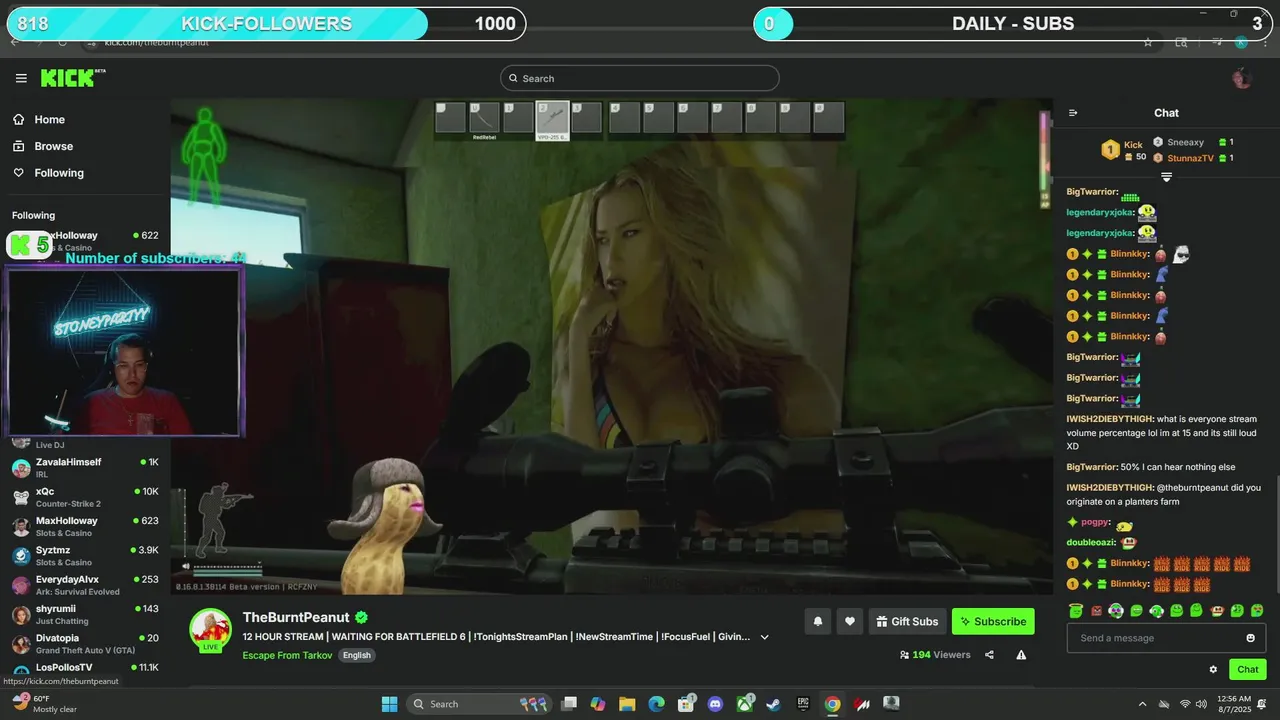Click the Kick logo
The image size is (1280, 720).
[x=72, y=78]
